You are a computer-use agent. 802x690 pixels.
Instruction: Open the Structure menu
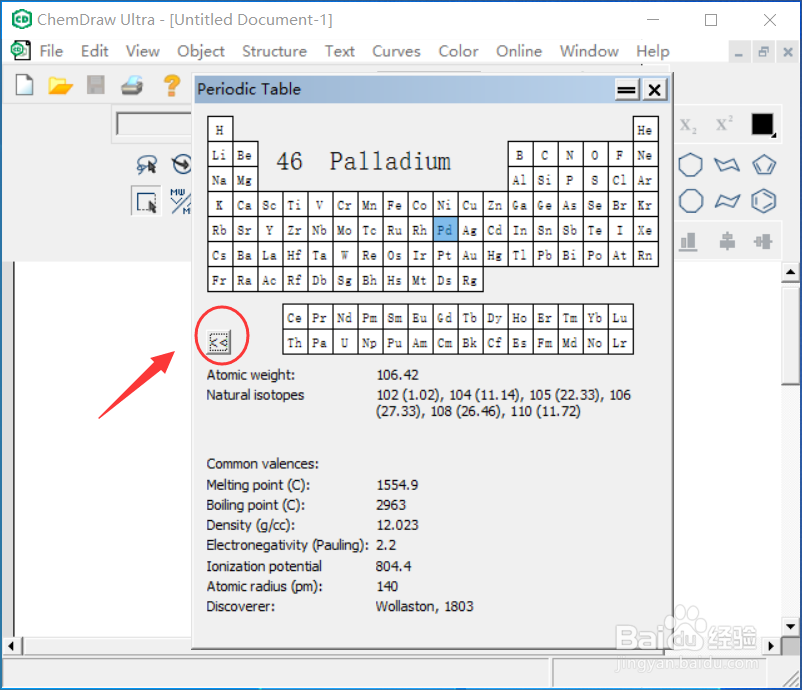[274, 51]
